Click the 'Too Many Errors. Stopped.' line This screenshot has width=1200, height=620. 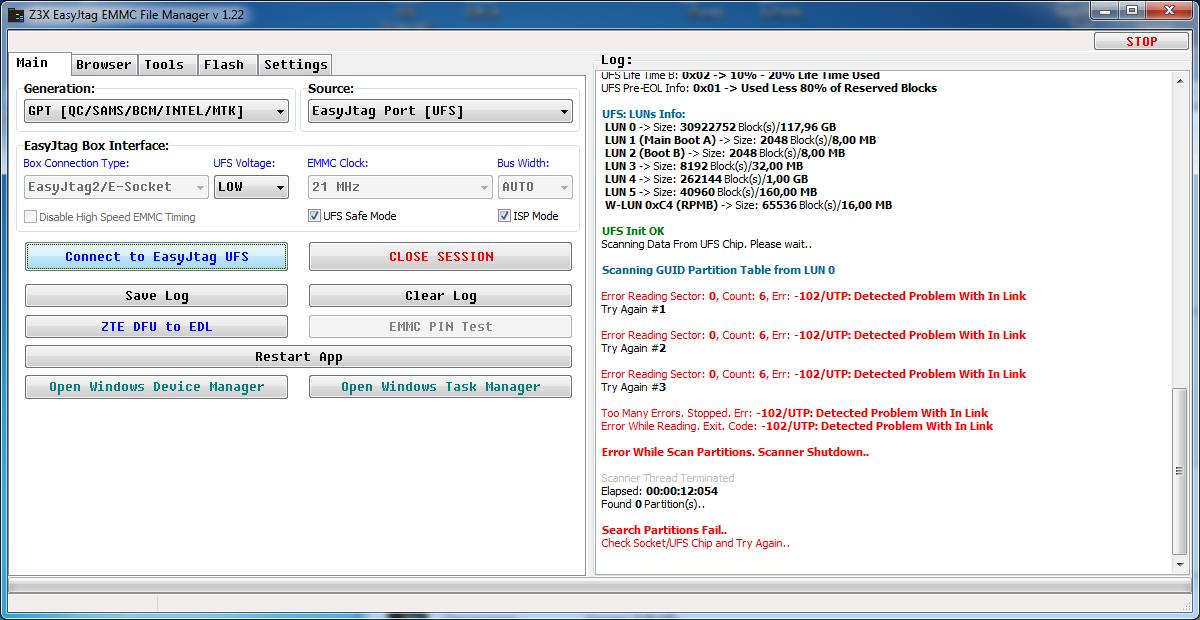(x=794, y=413)
